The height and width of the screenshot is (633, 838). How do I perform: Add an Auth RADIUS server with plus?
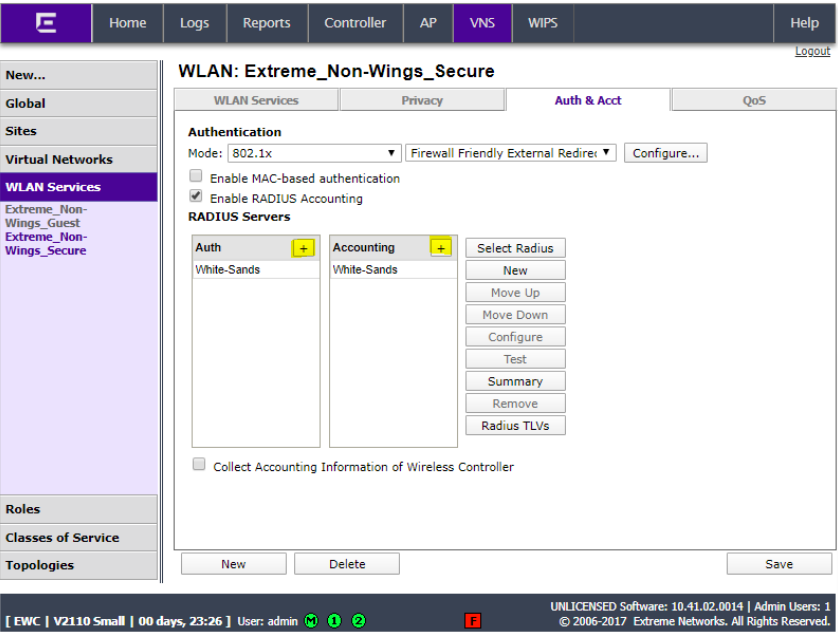point(303,248)
